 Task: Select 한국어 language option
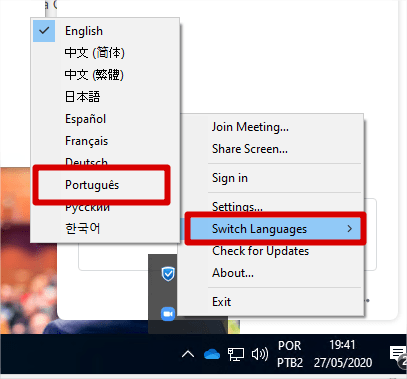[x=105, y=229]
